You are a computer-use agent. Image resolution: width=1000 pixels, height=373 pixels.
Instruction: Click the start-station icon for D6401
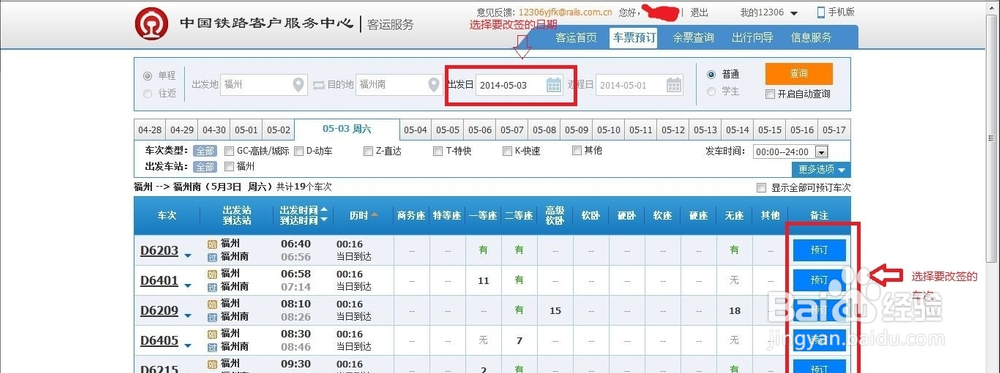click(x=212, y=274)
